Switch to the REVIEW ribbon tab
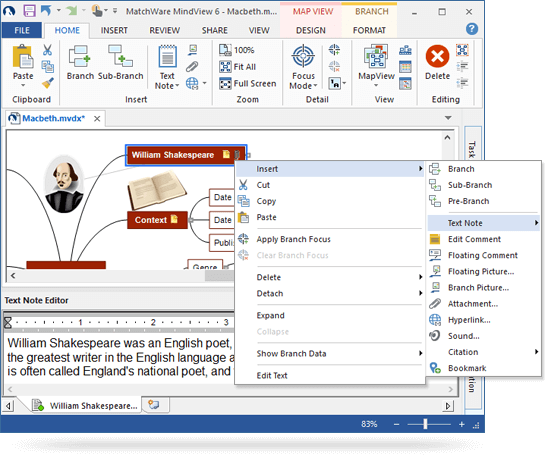Viewport: 546px width, 456px height. tap(164, 30)
